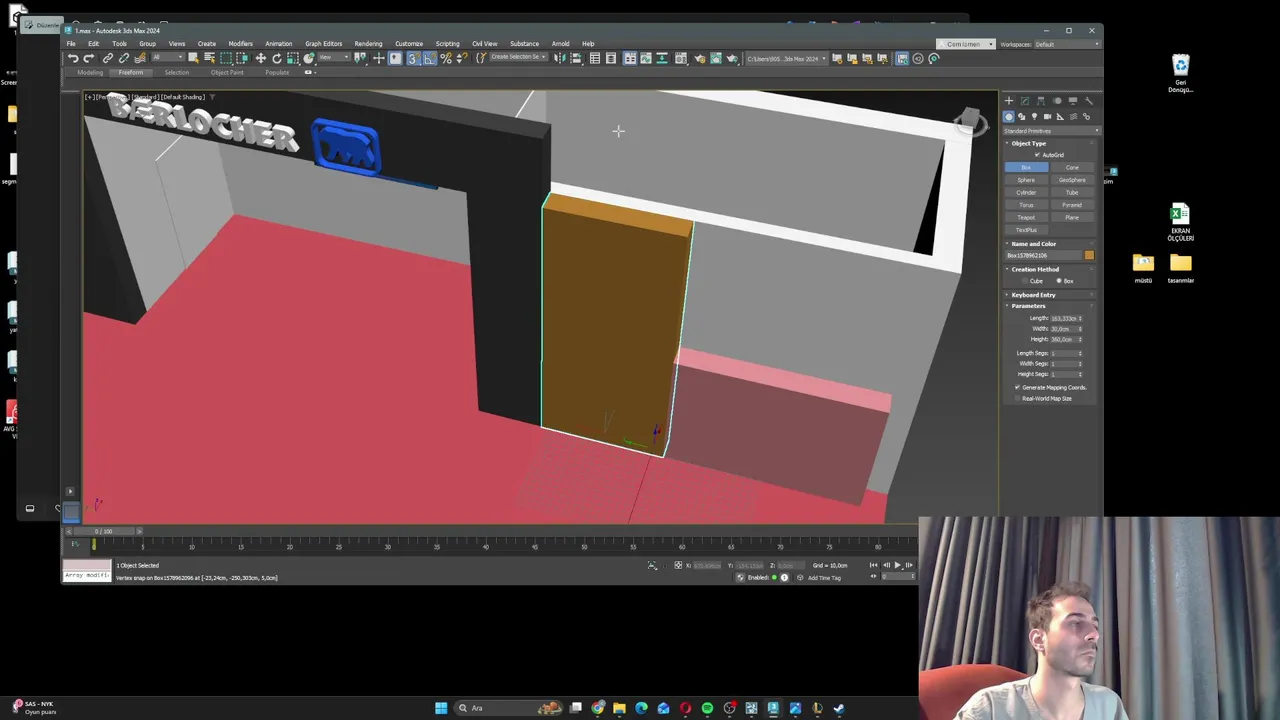
Task: Click the Length parameter value field
Action: [x=1063, y=318]
